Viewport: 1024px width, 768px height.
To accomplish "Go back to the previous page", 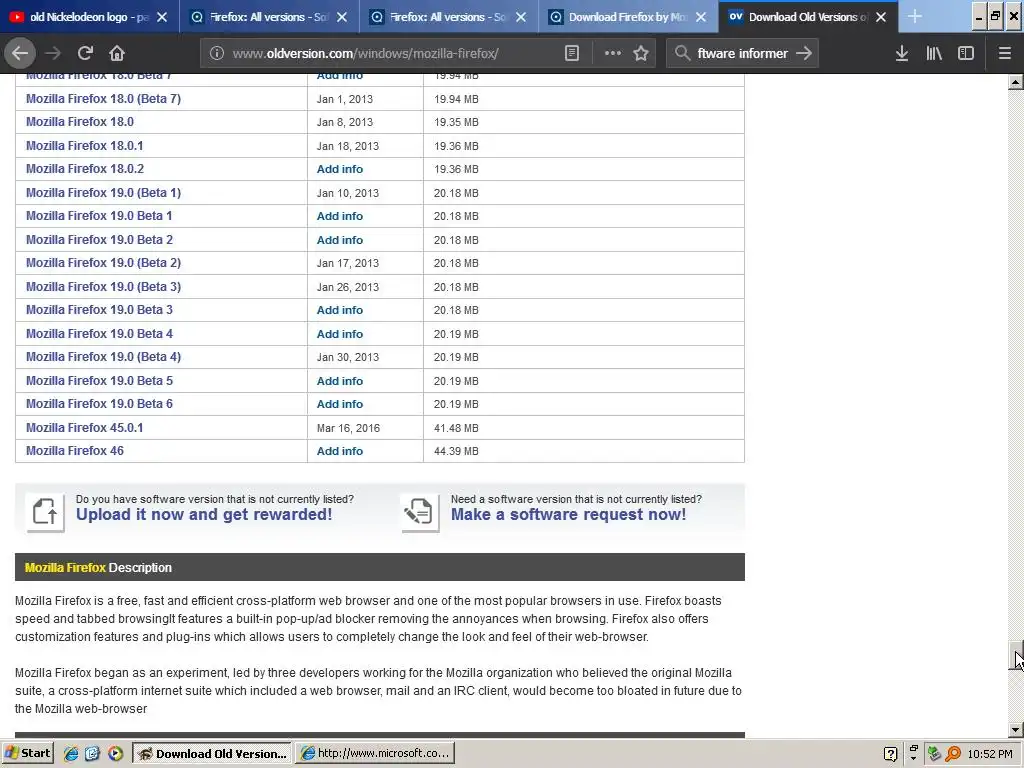I will 20,53.
